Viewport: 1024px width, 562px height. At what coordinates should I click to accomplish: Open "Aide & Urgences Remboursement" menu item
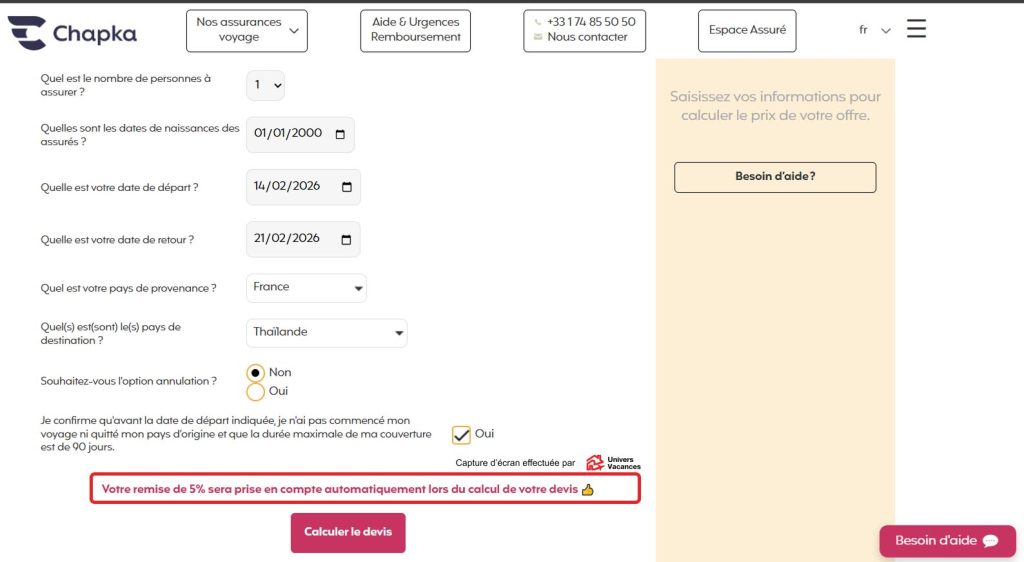[x=415, y=30]
